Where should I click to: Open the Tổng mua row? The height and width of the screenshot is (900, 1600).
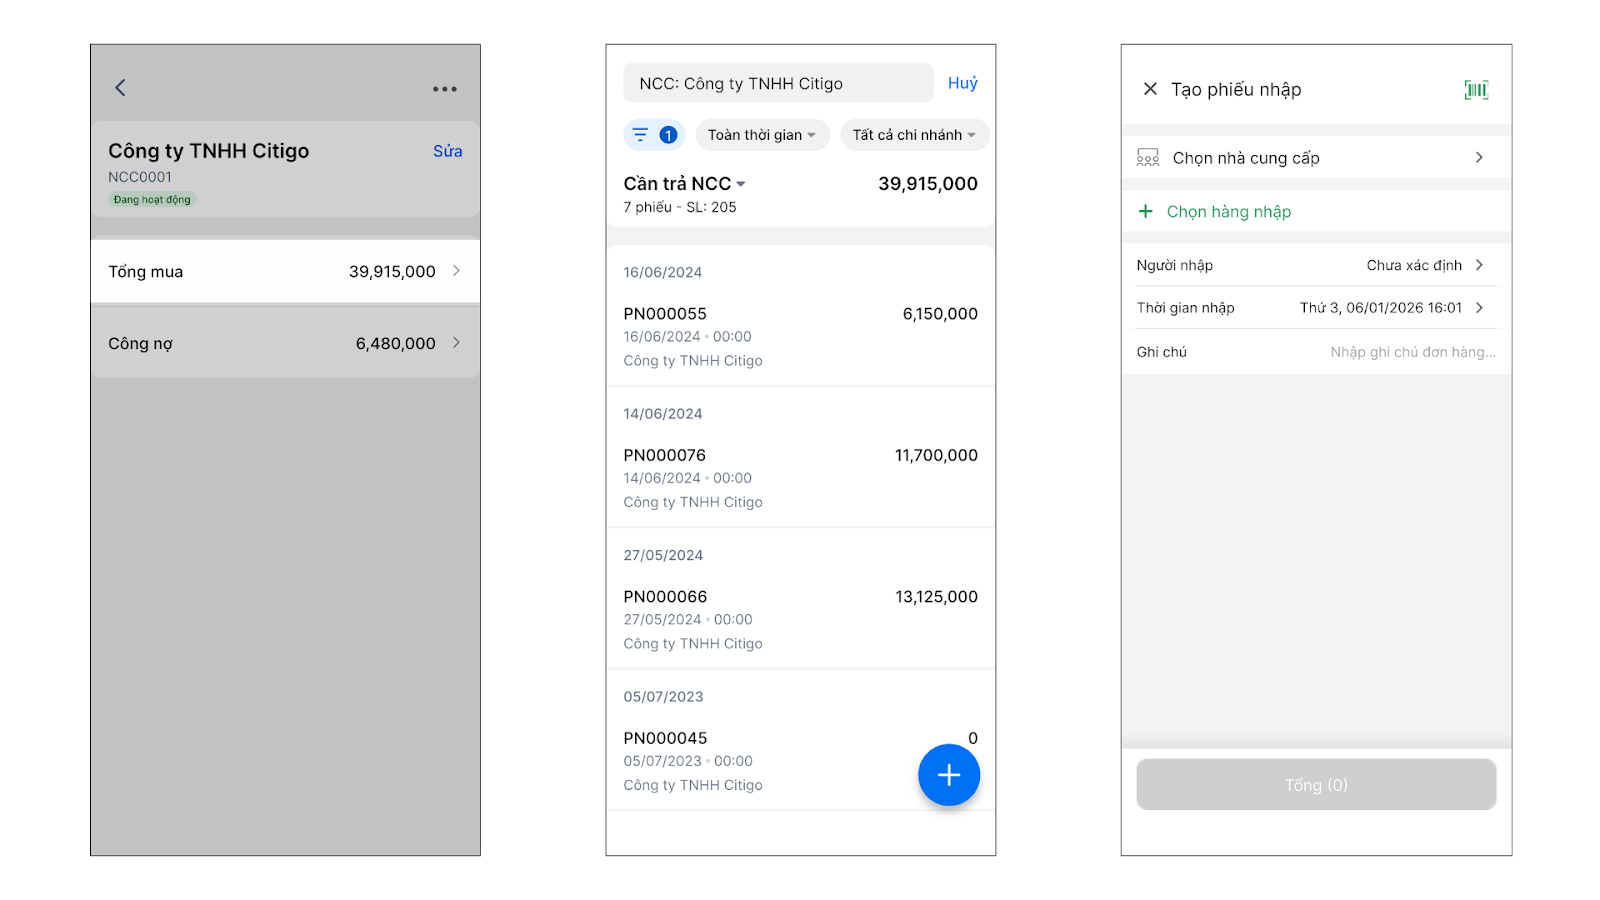(x=285, y=271)
